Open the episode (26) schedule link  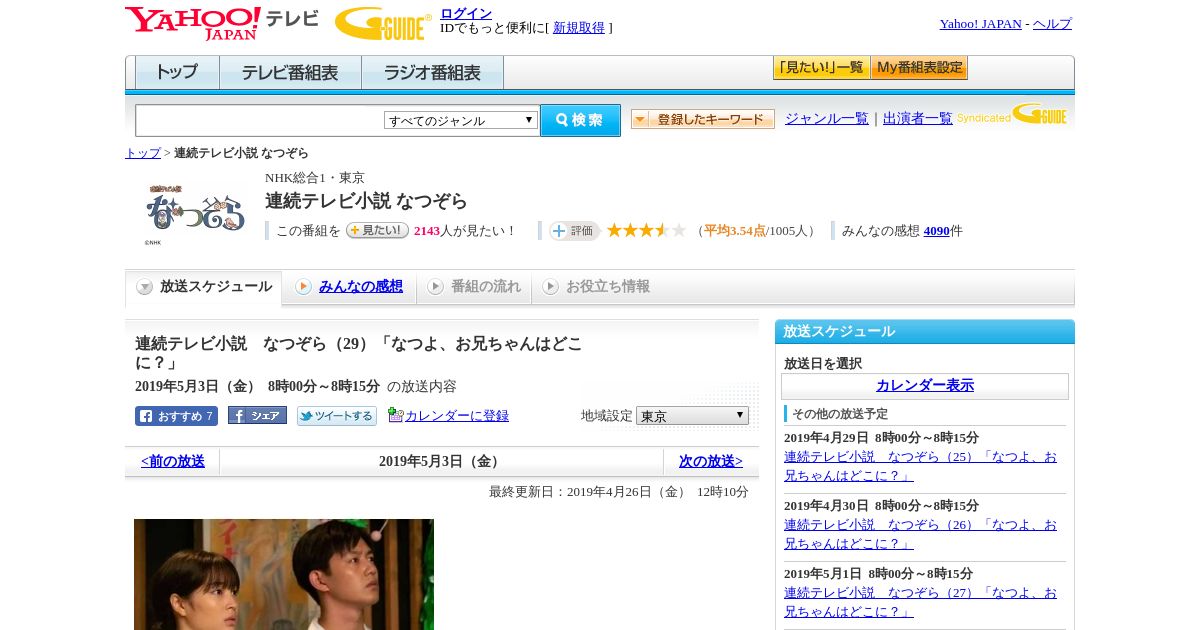pyautogui.click(x=920, y=534)
